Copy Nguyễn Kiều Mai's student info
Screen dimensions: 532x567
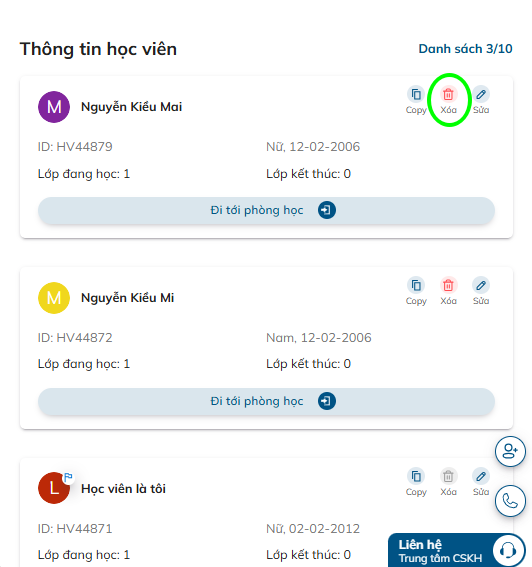[416, 100]
